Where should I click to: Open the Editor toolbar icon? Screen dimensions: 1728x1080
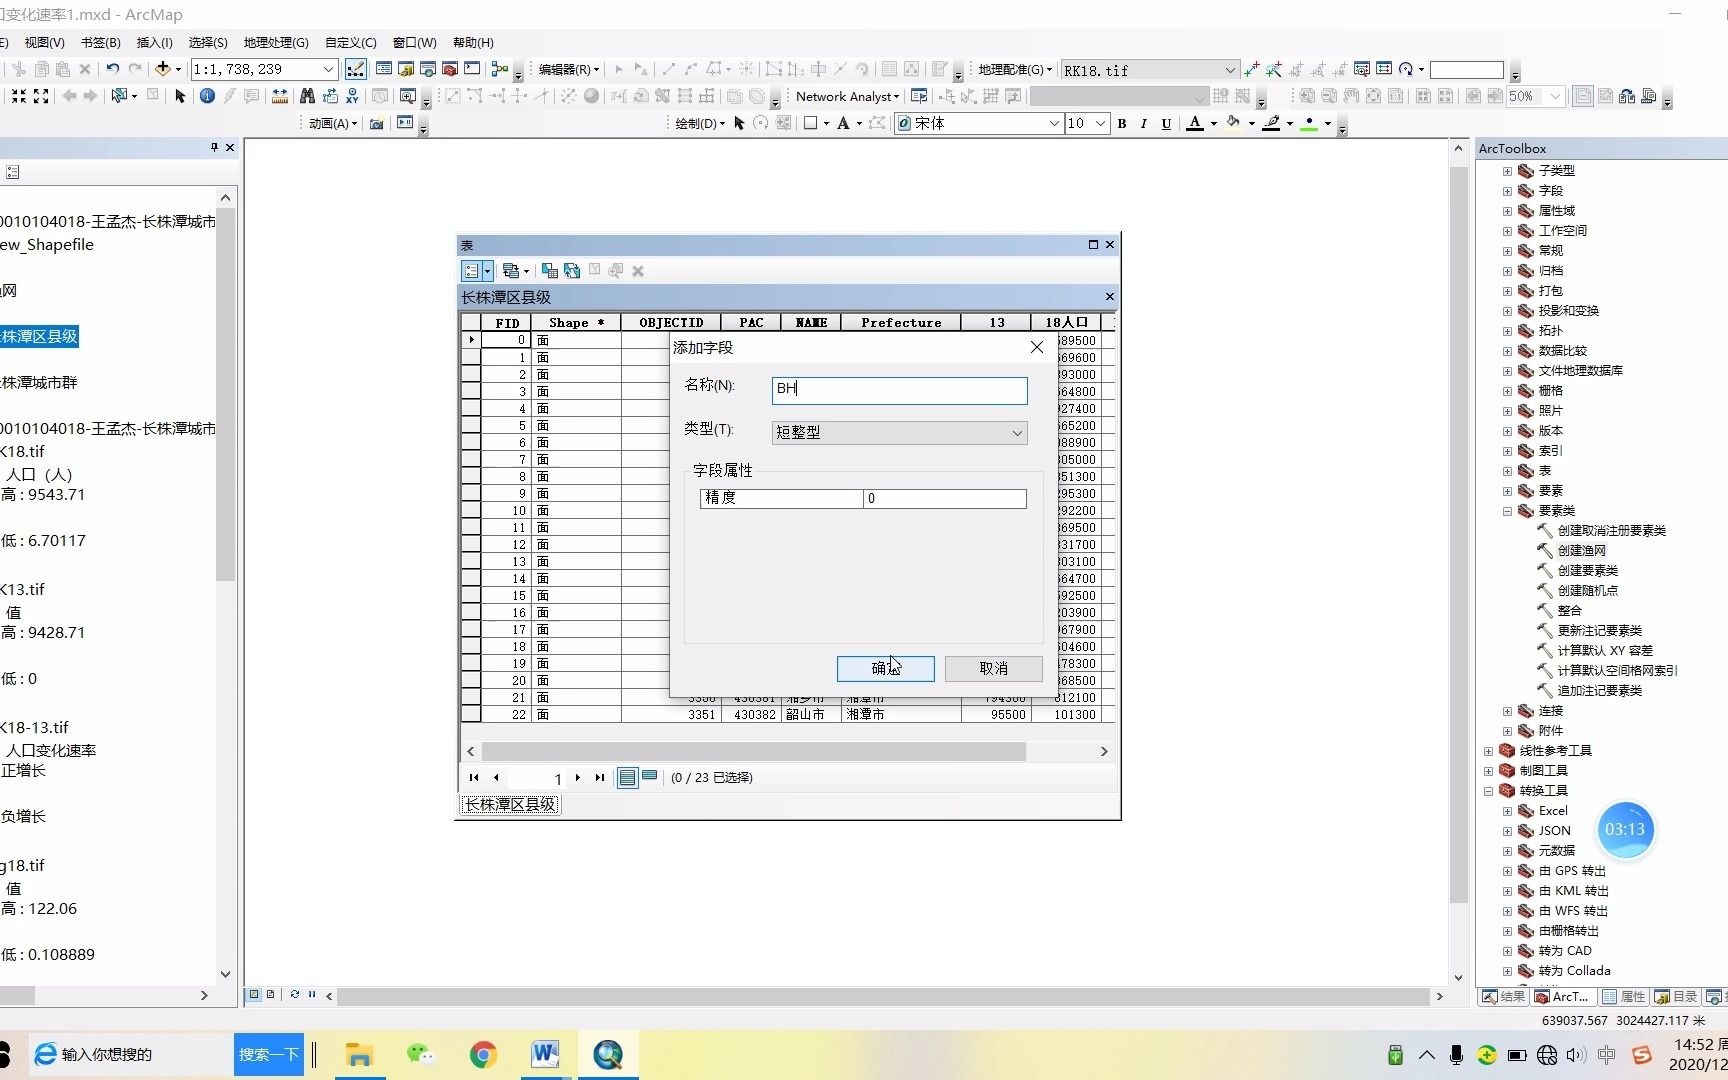pyautogui.click(x=356, y=69)
